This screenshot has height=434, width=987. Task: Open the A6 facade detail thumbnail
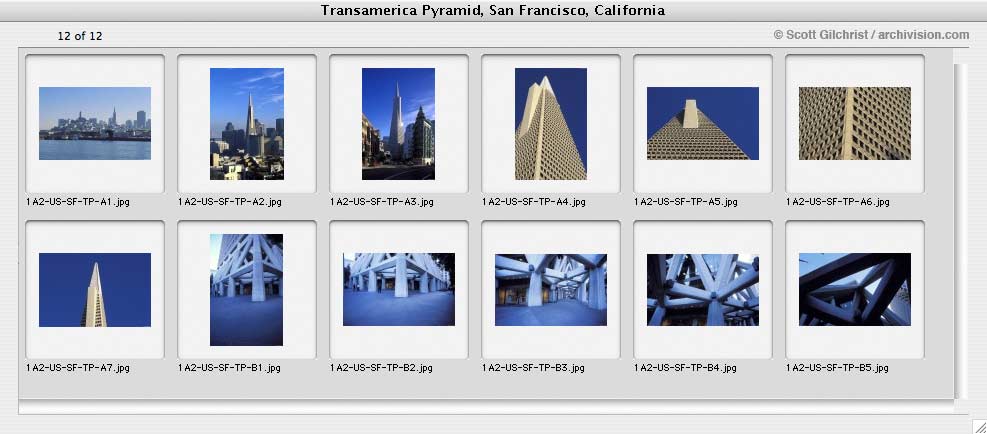pyautogui.click(x=855, y=123)
